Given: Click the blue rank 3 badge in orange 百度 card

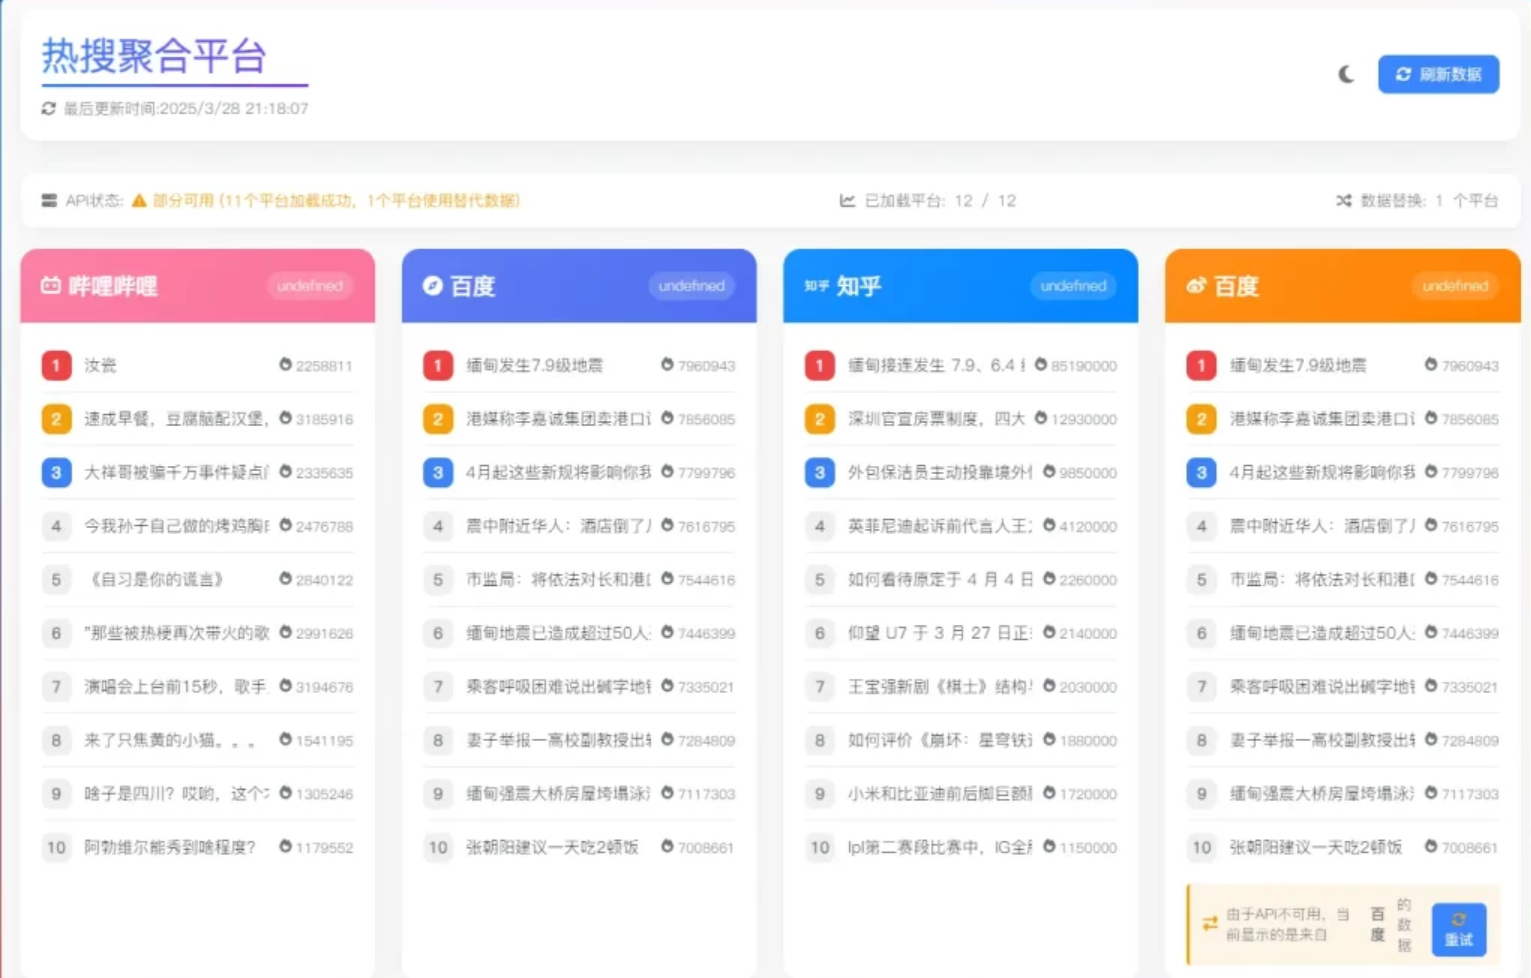Looking at the screenshot, I should [x=1201, y=472].
